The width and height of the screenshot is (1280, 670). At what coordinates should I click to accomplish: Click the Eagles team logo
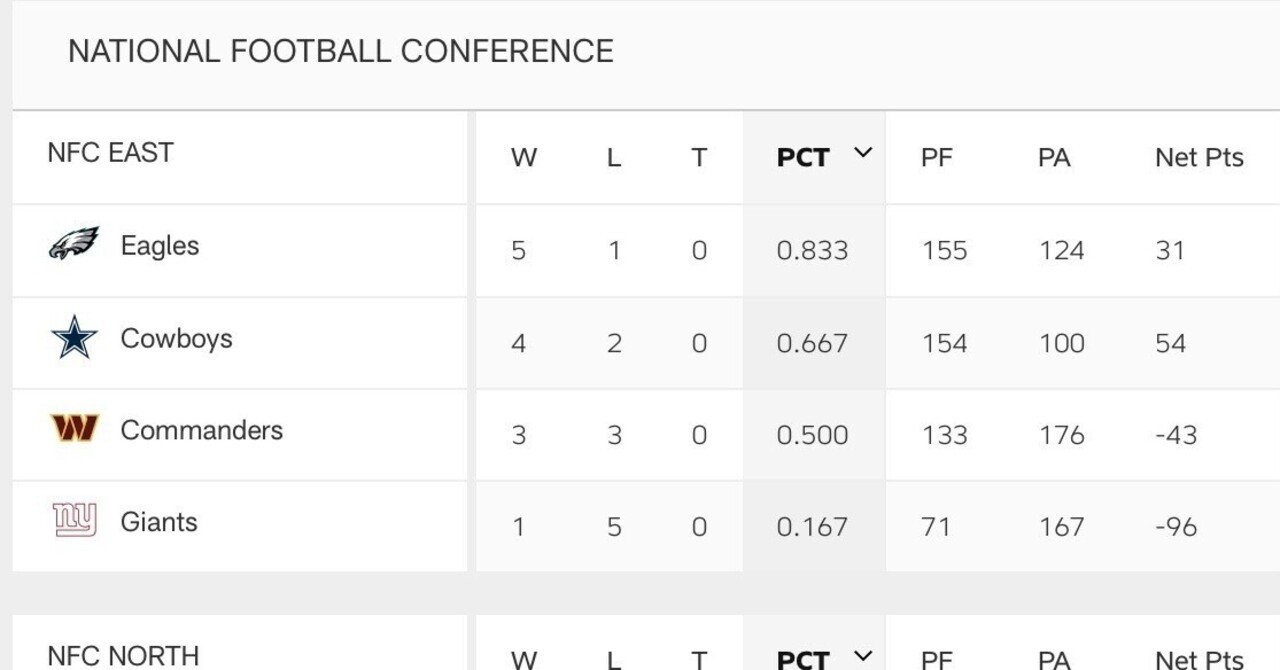[73, 244]
